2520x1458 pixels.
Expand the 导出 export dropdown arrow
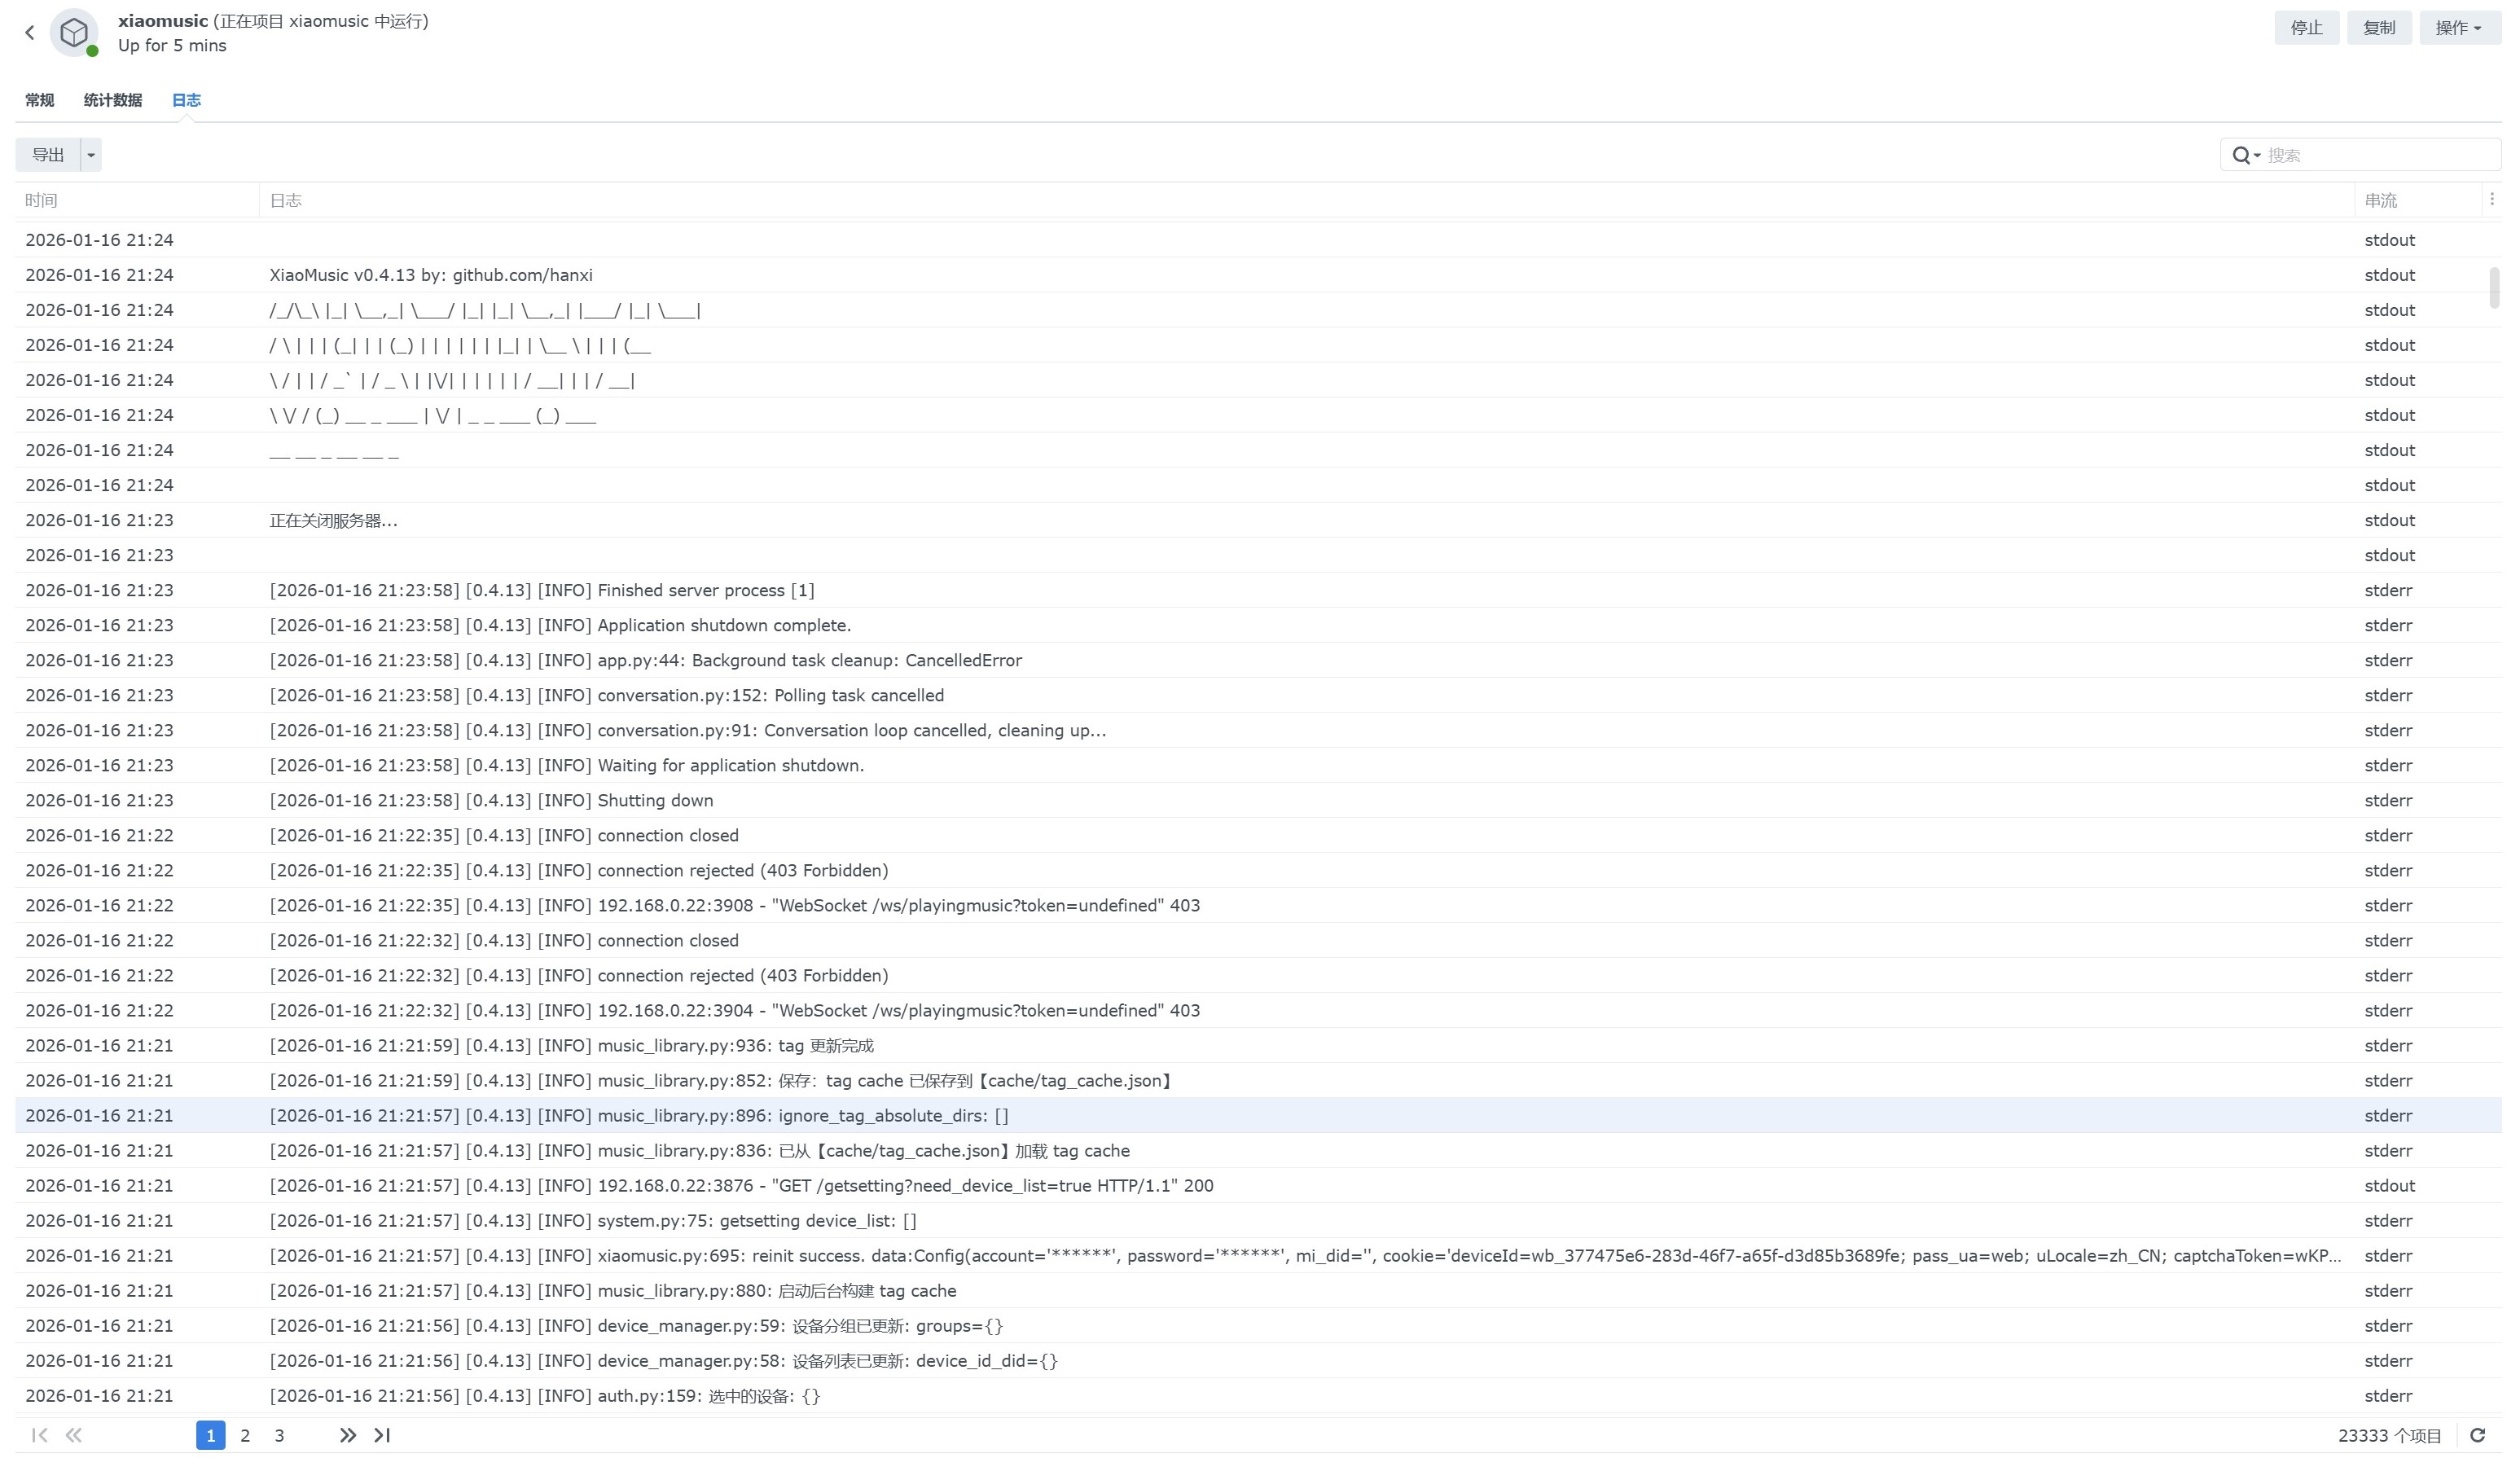pos(91,155)
